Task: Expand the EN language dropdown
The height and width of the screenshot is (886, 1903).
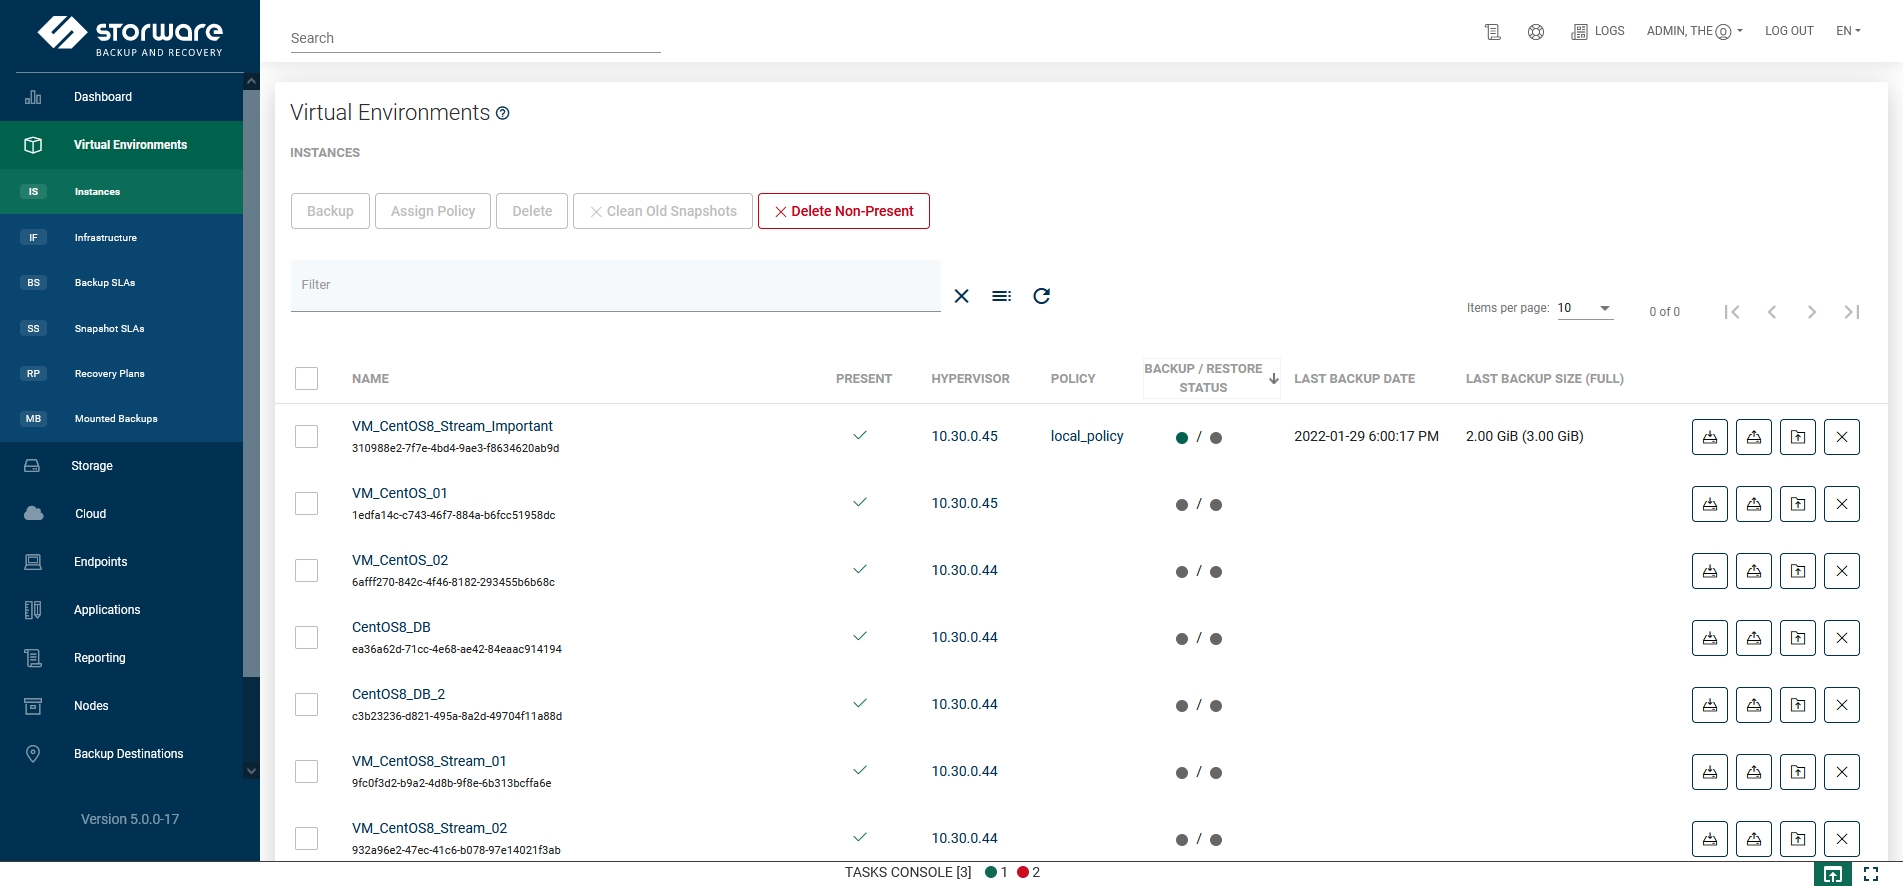Action: tap(1847, 31)
